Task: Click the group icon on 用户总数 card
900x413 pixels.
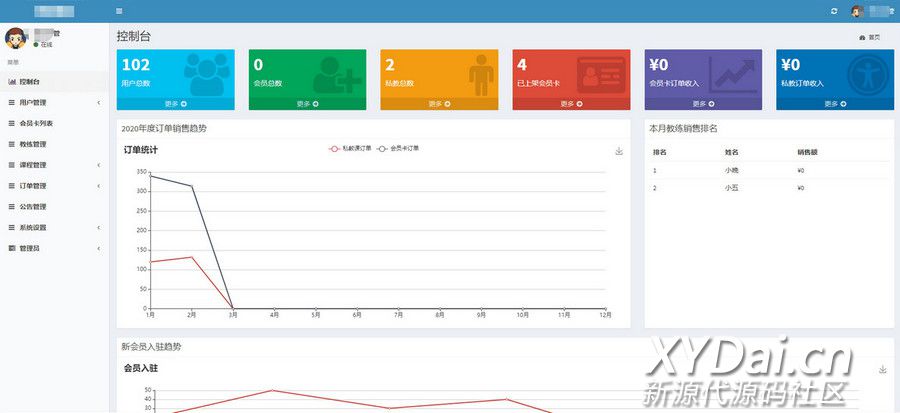Action: (x=205, y=75)
